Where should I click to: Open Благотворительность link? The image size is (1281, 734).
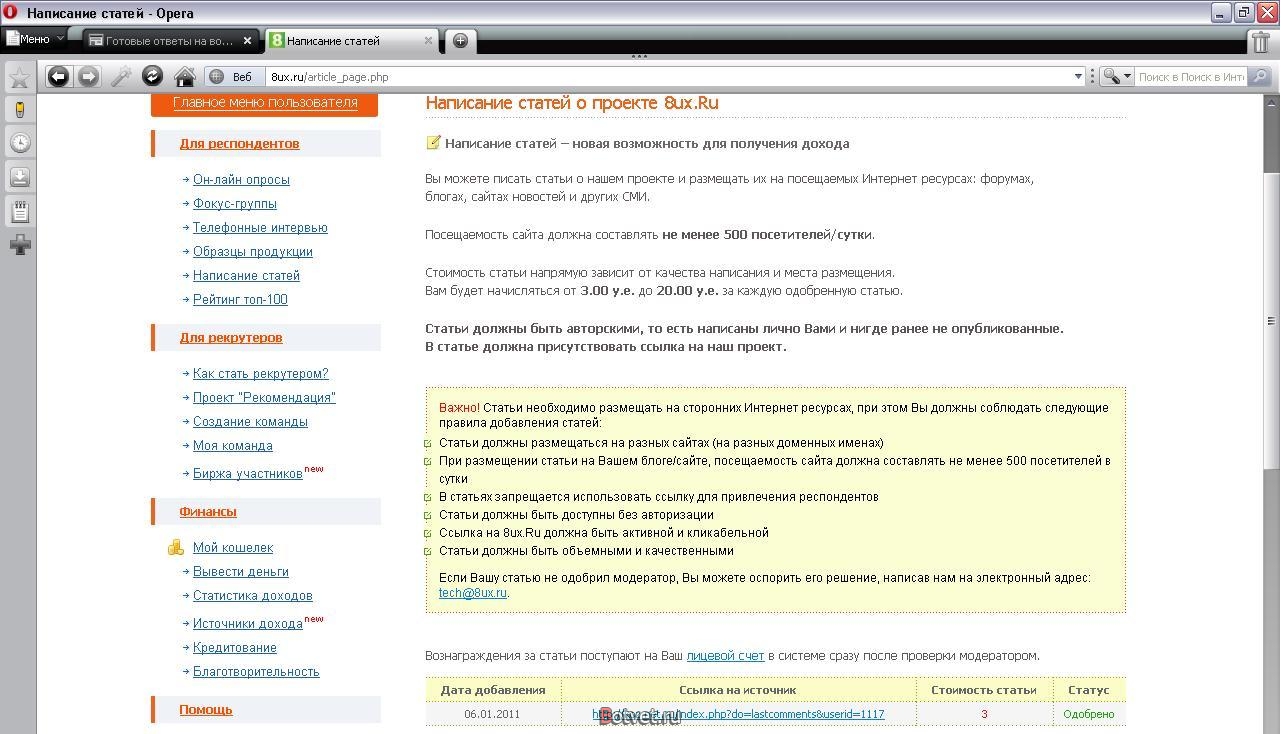pos(256,672)
